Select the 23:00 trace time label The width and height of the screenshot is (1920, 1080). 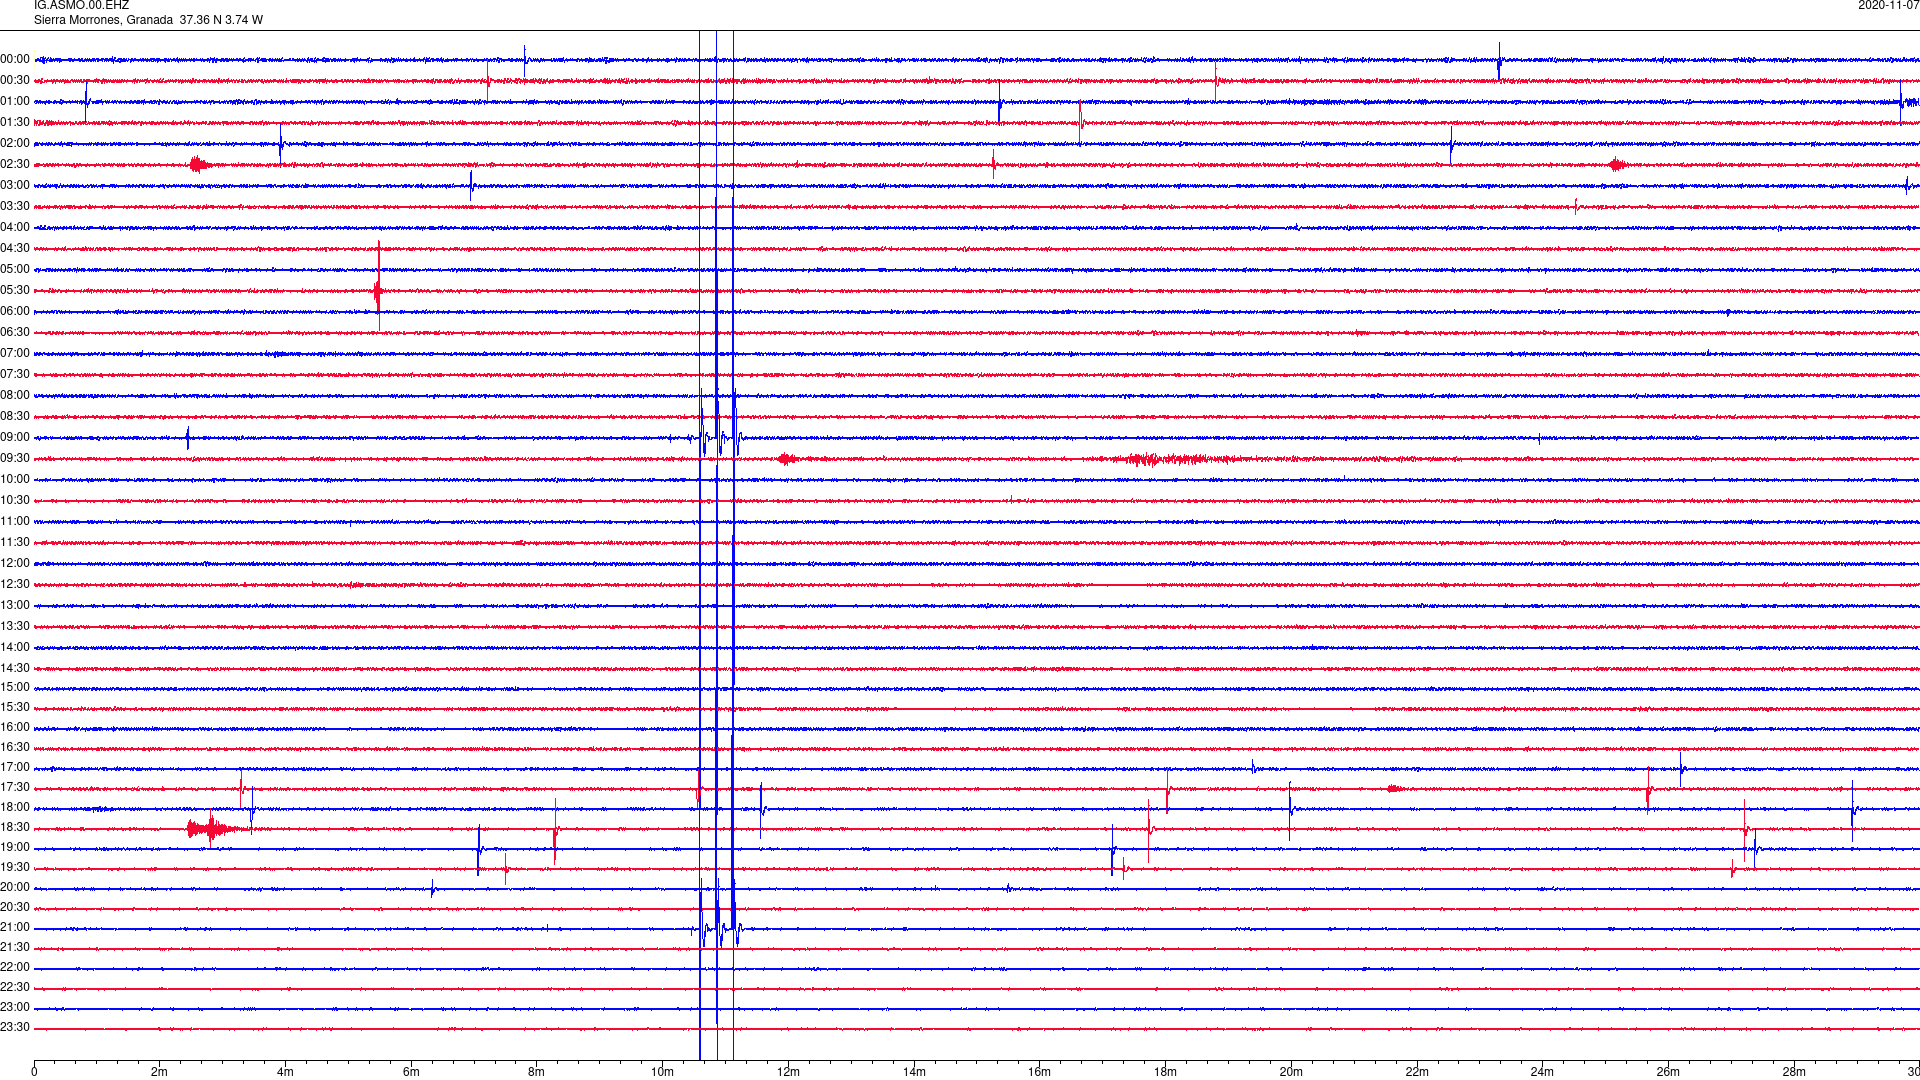15,1008
